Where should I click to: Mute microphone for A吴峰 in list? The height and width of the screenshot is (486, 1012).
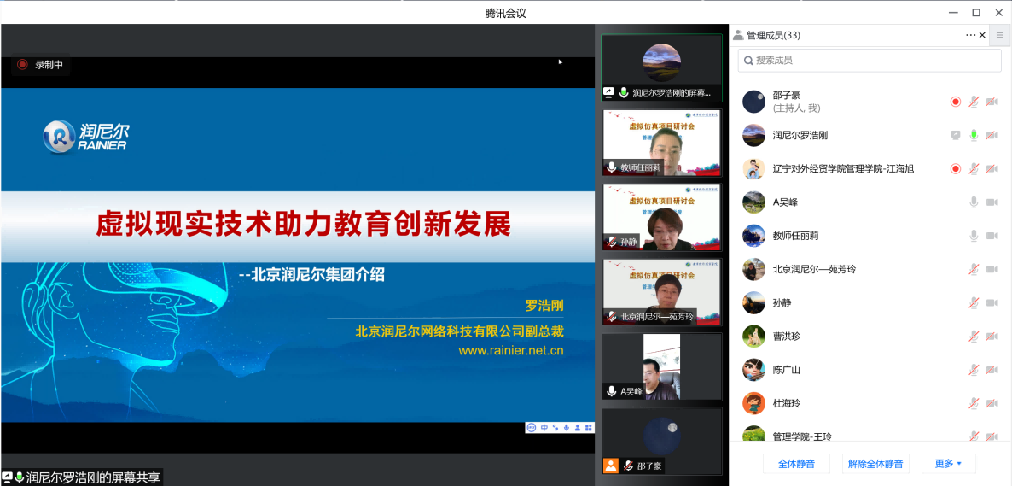[x=974, y=203]
